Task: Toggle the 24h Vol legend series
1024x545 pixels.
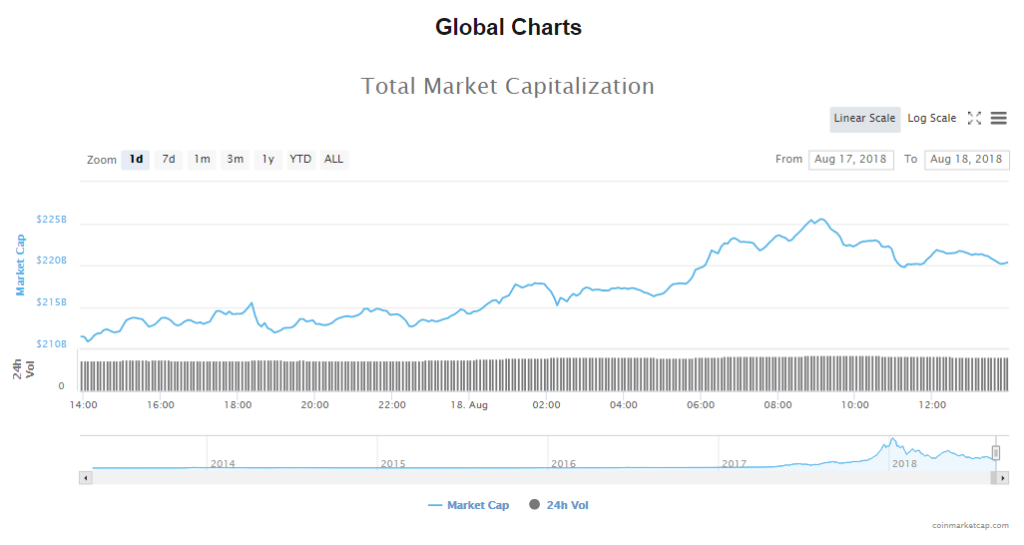Action: (x=558, y=505)
